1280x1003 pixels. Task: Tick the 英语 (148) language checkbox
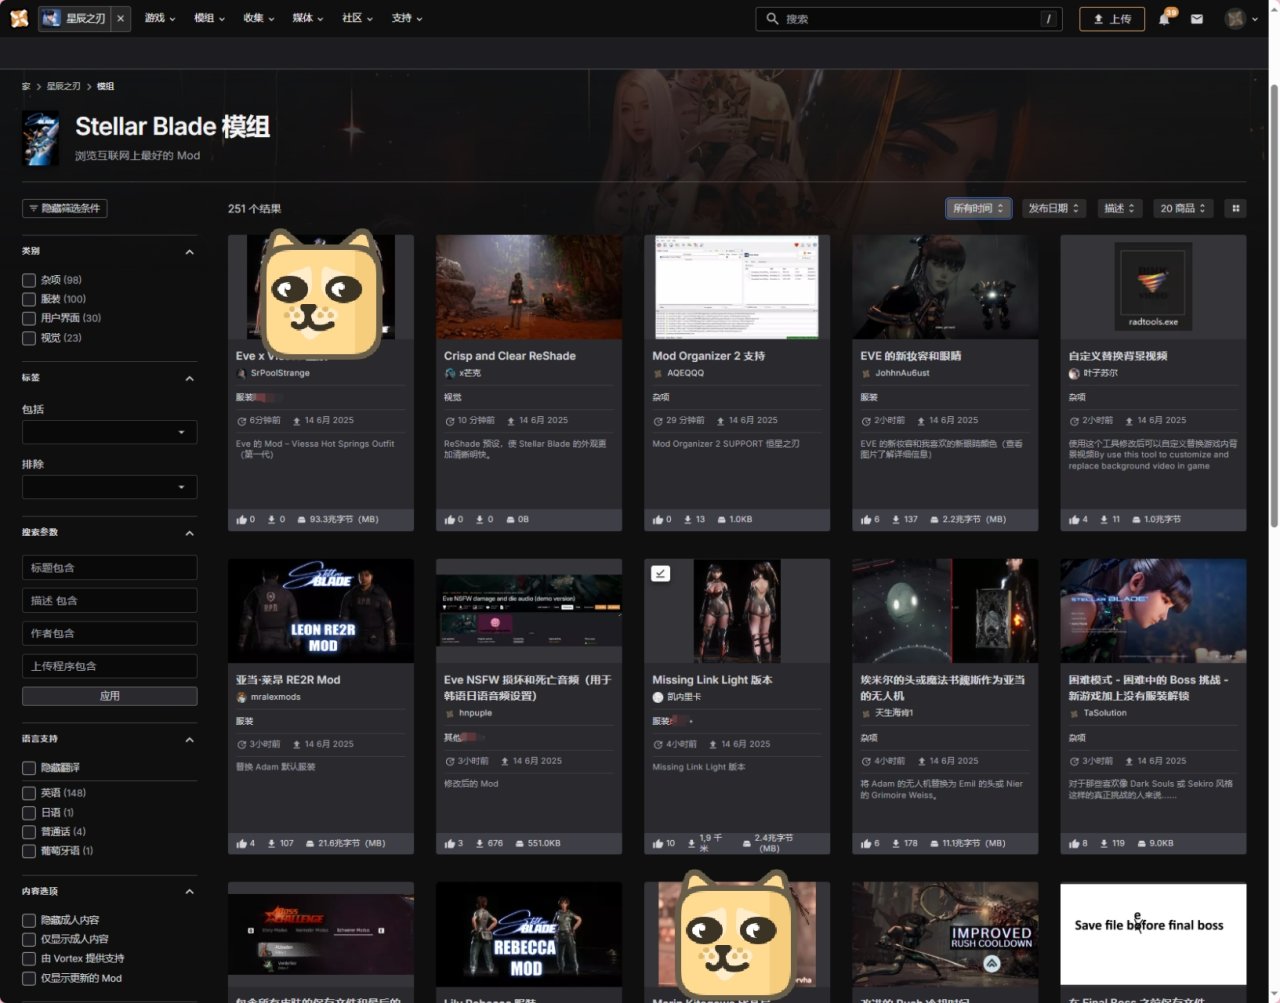29,793
